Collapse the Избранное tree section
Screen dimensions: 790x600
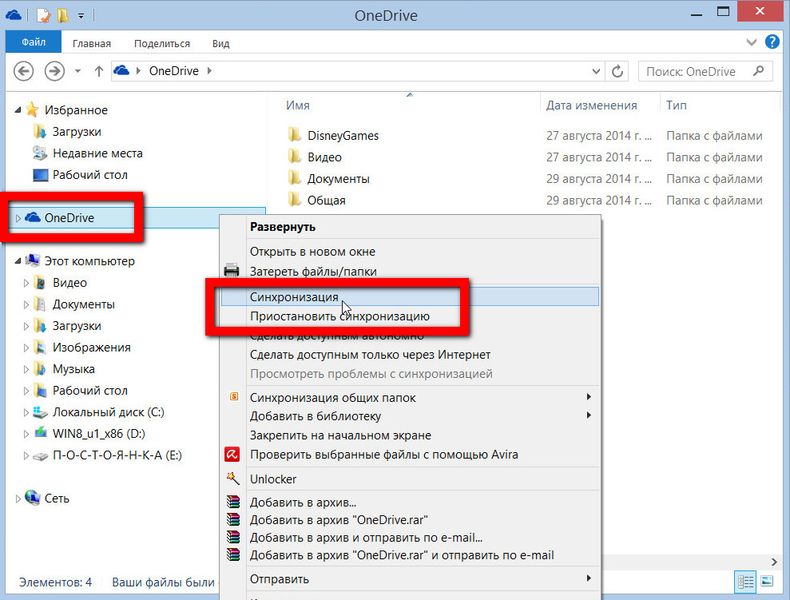[x=18, y=110]
